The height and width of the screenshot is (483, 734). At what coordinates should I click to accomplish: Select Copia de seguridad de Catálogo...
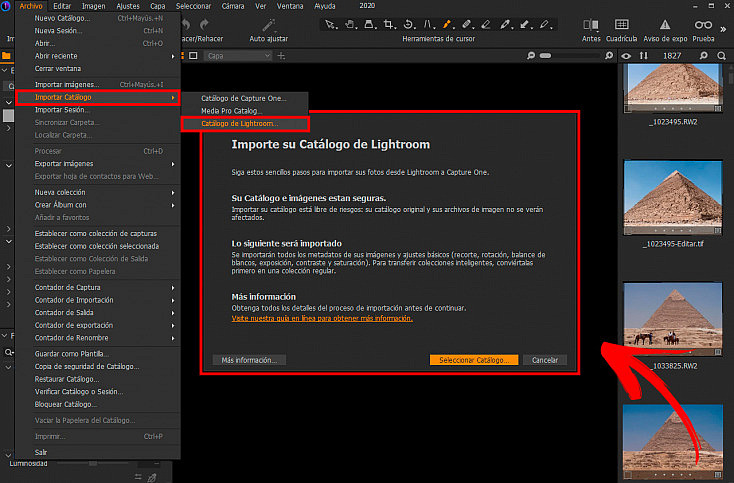point(98,366)
